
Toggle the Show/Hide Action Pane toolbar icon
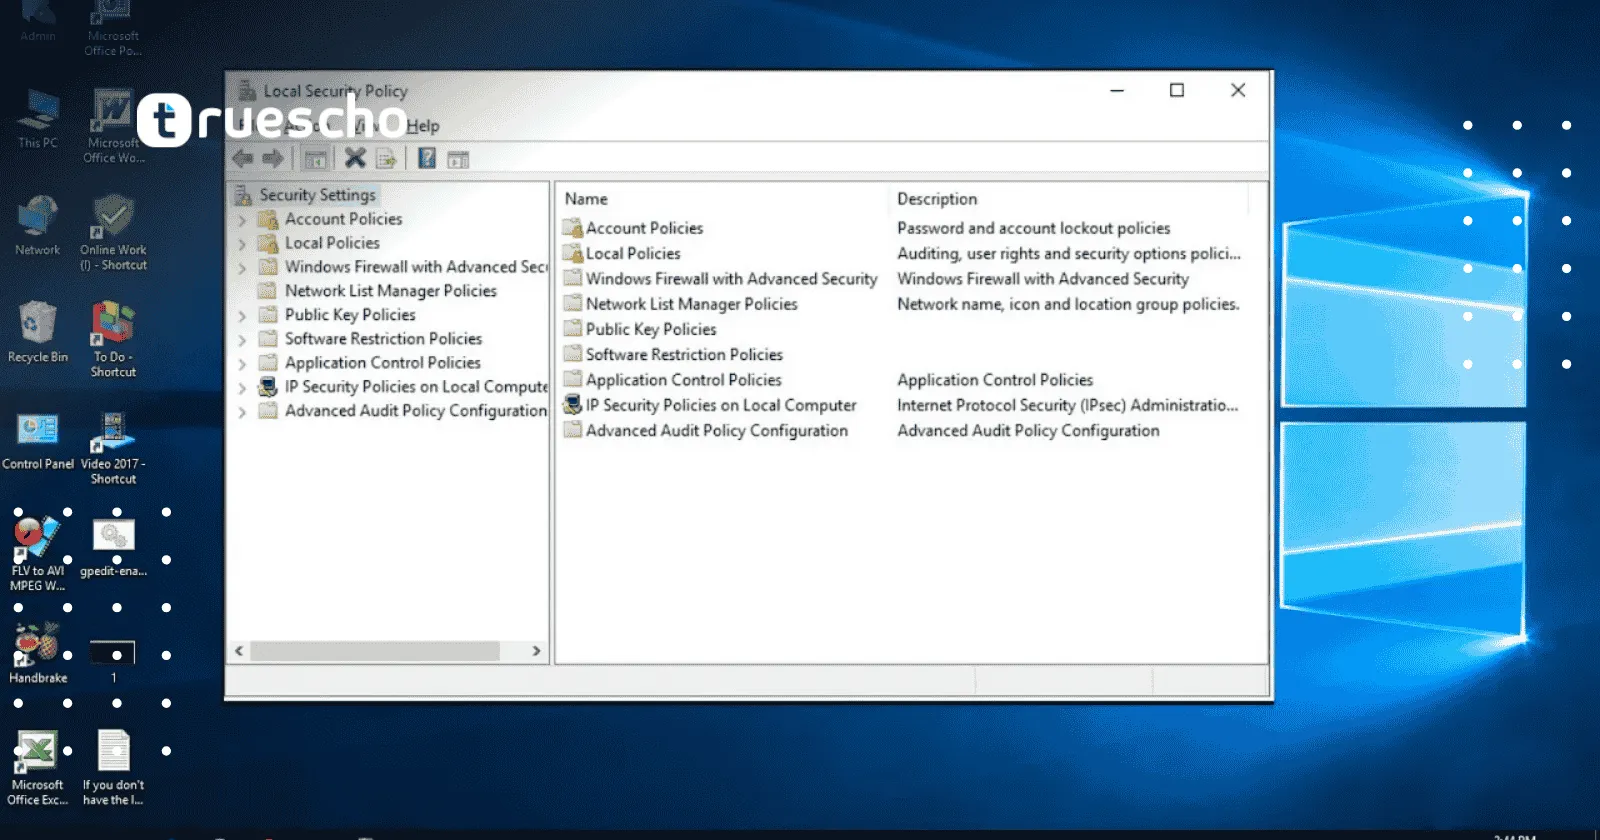(x=458, y=159)
